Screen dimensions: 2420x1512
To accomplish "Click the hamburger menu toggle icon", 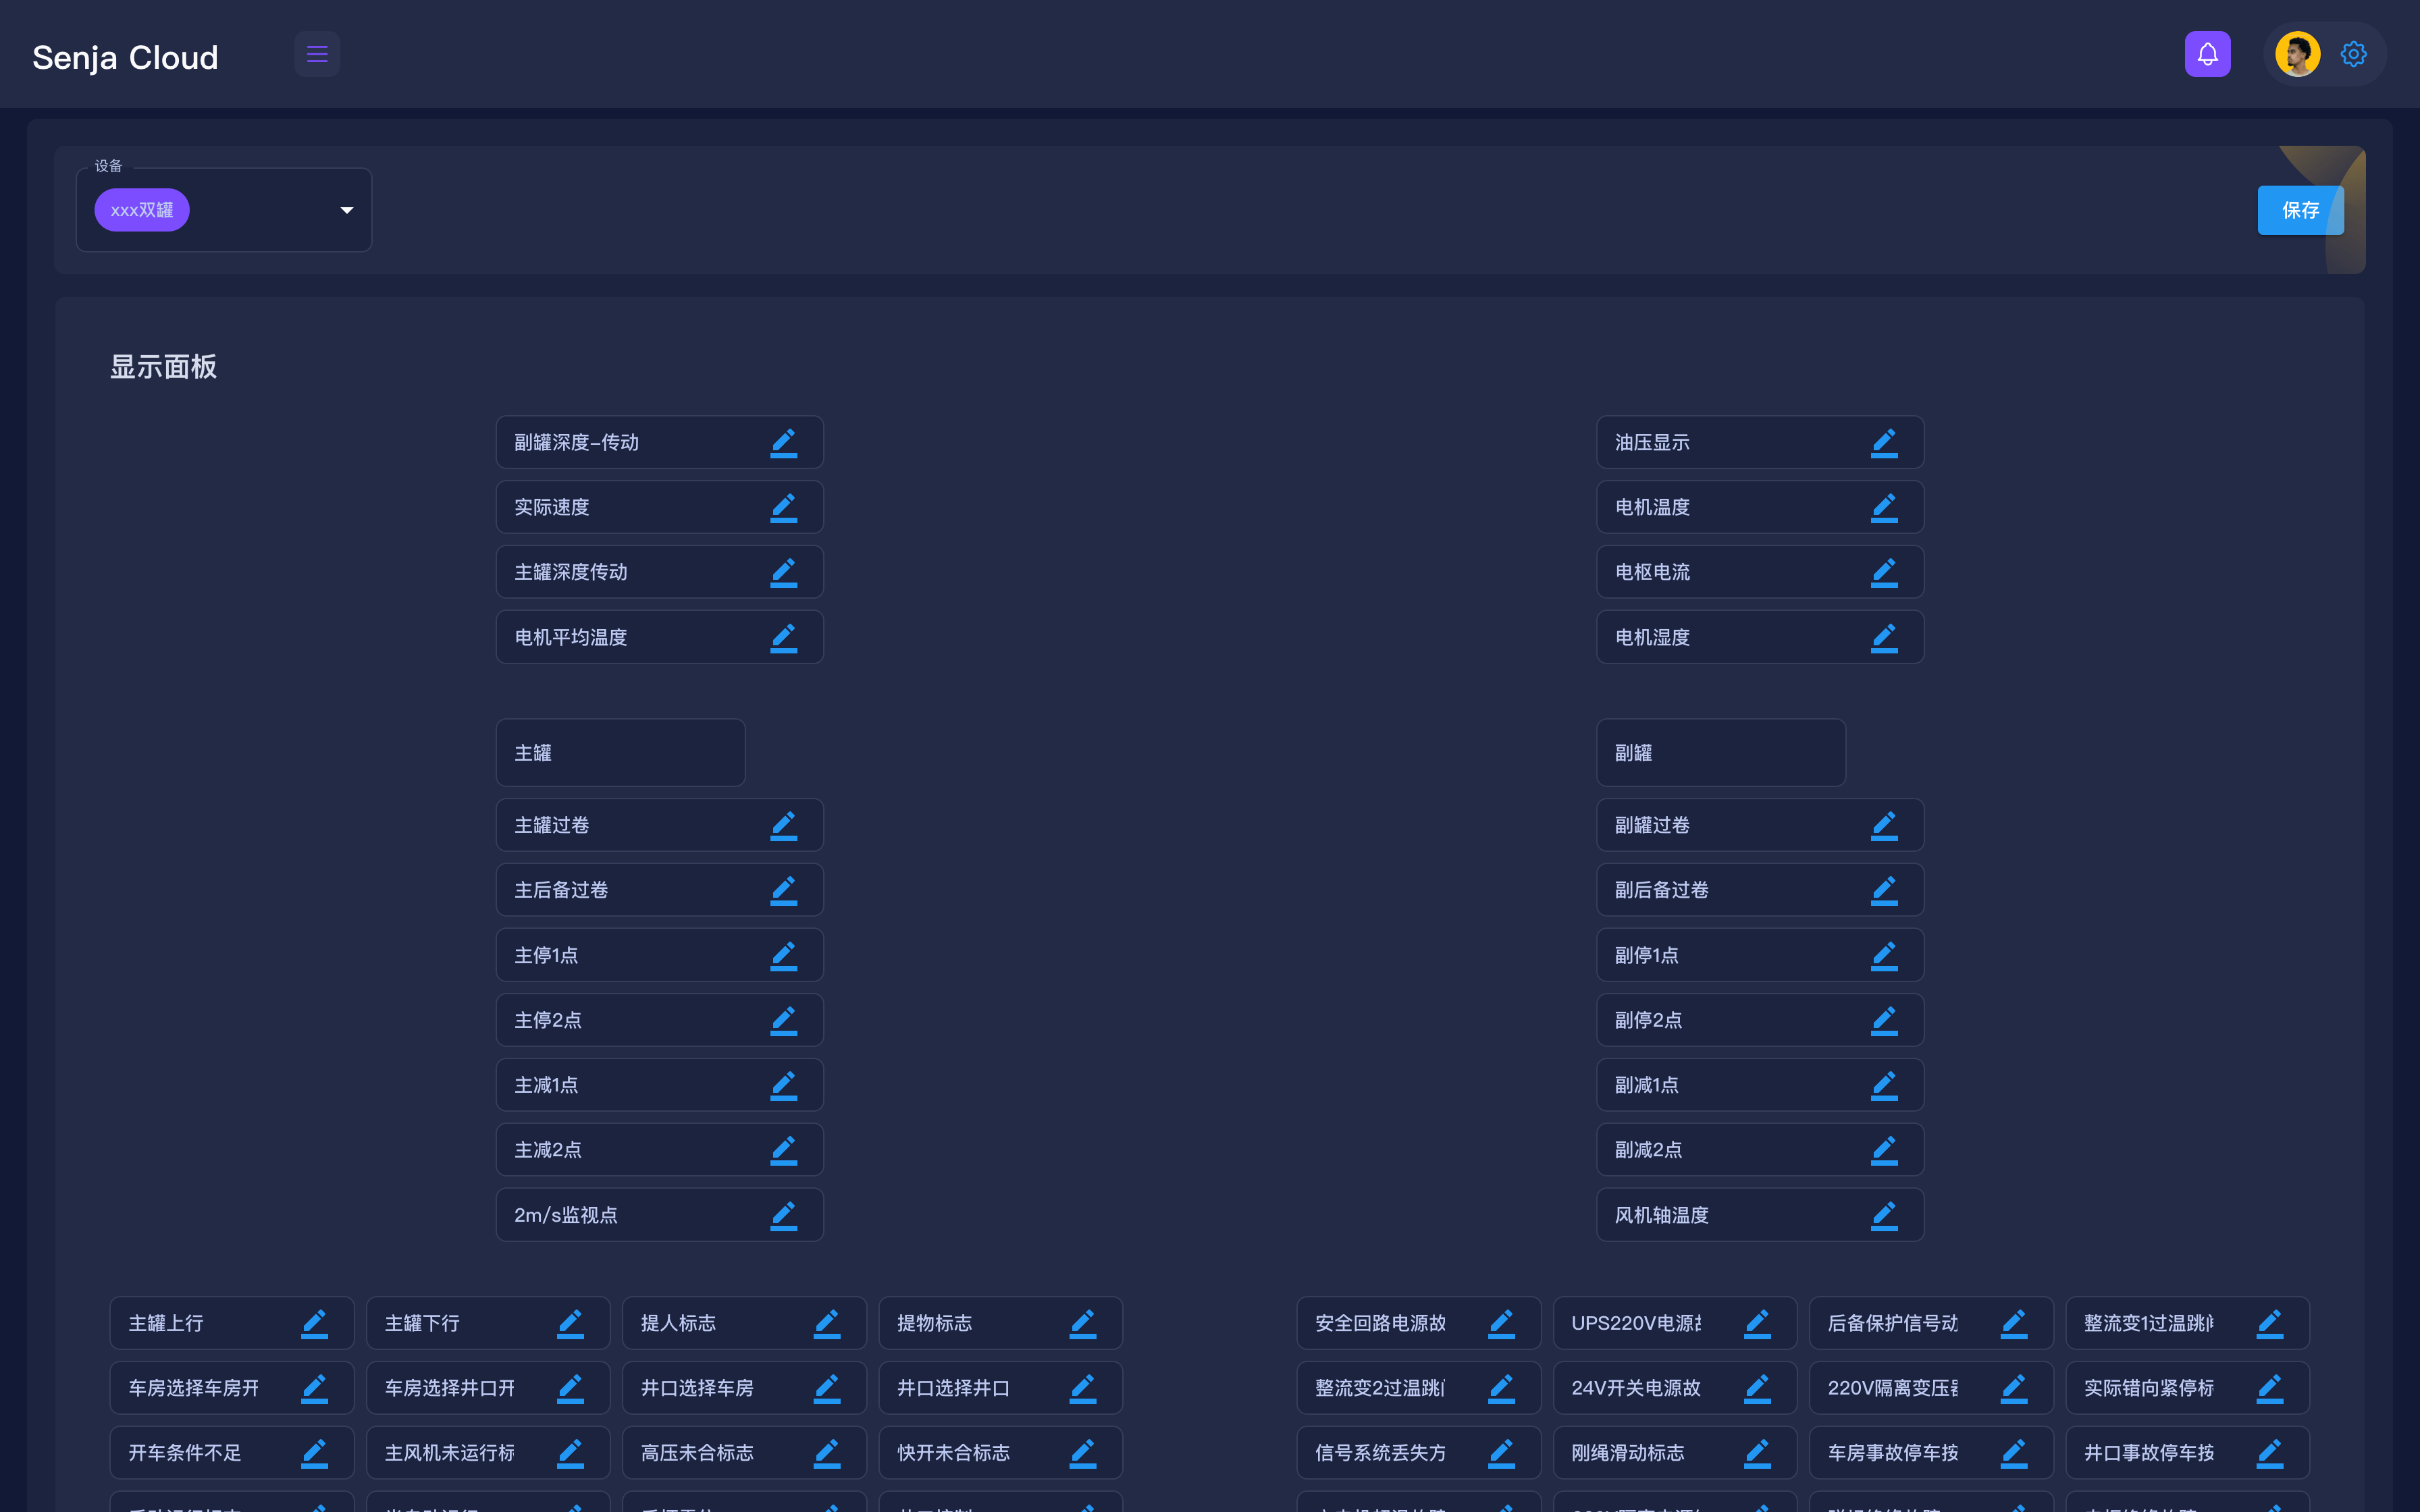I will [317, 54].
